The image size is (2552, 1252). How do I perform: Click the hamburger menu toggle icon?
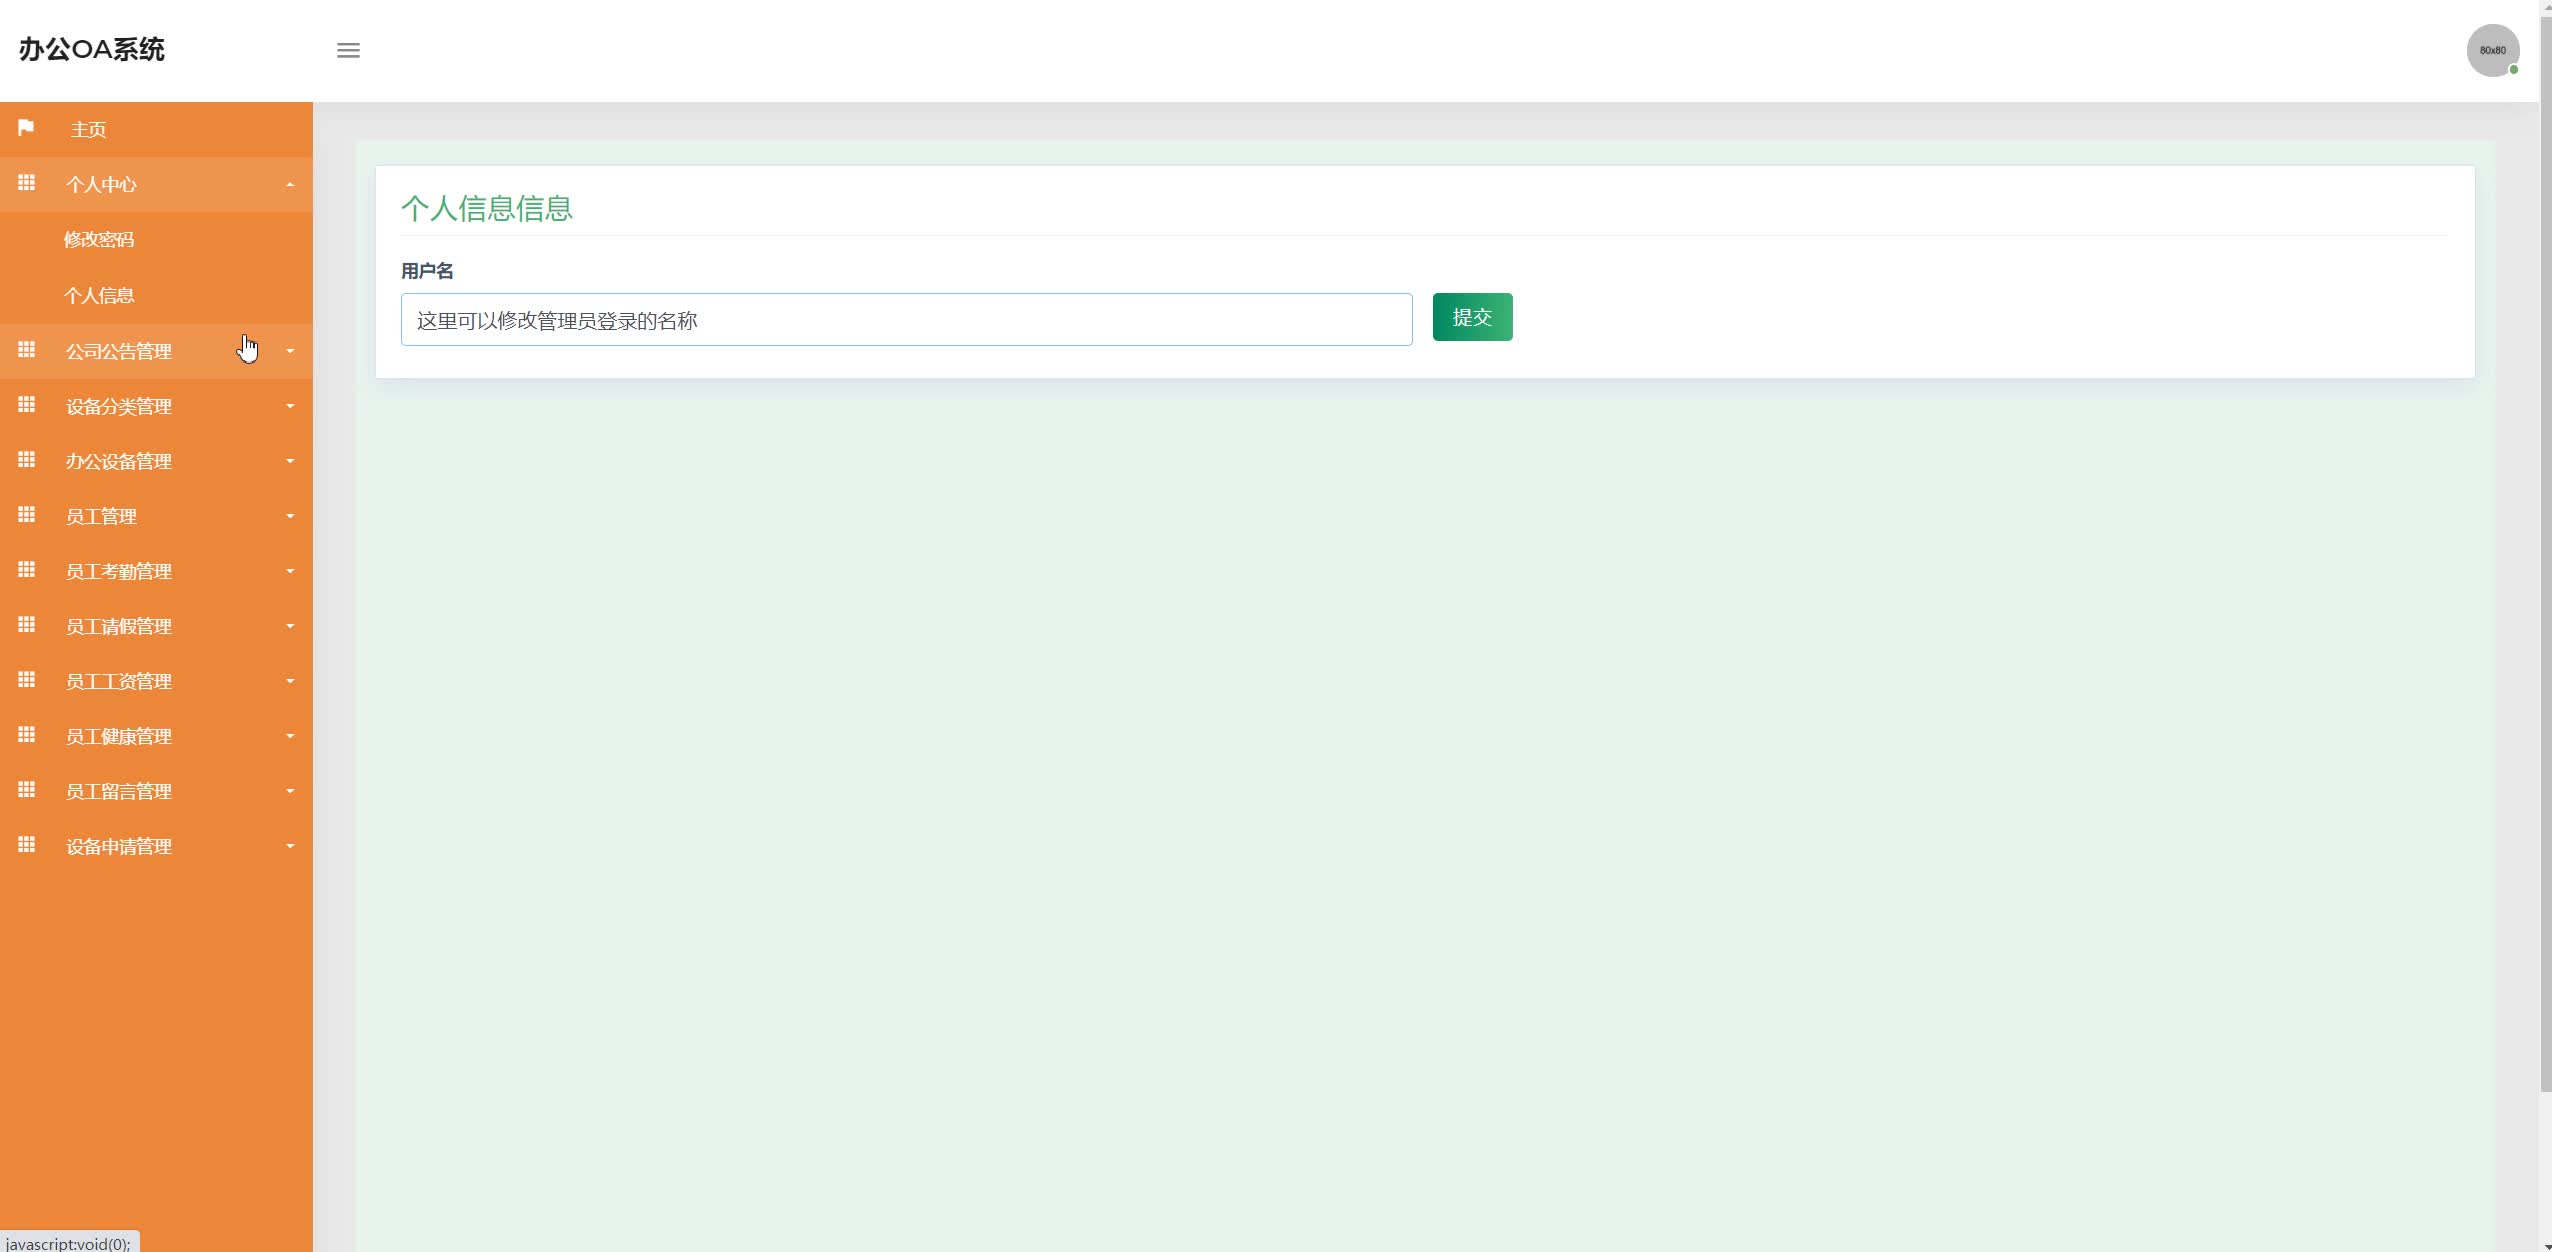[x=348, y=50]
